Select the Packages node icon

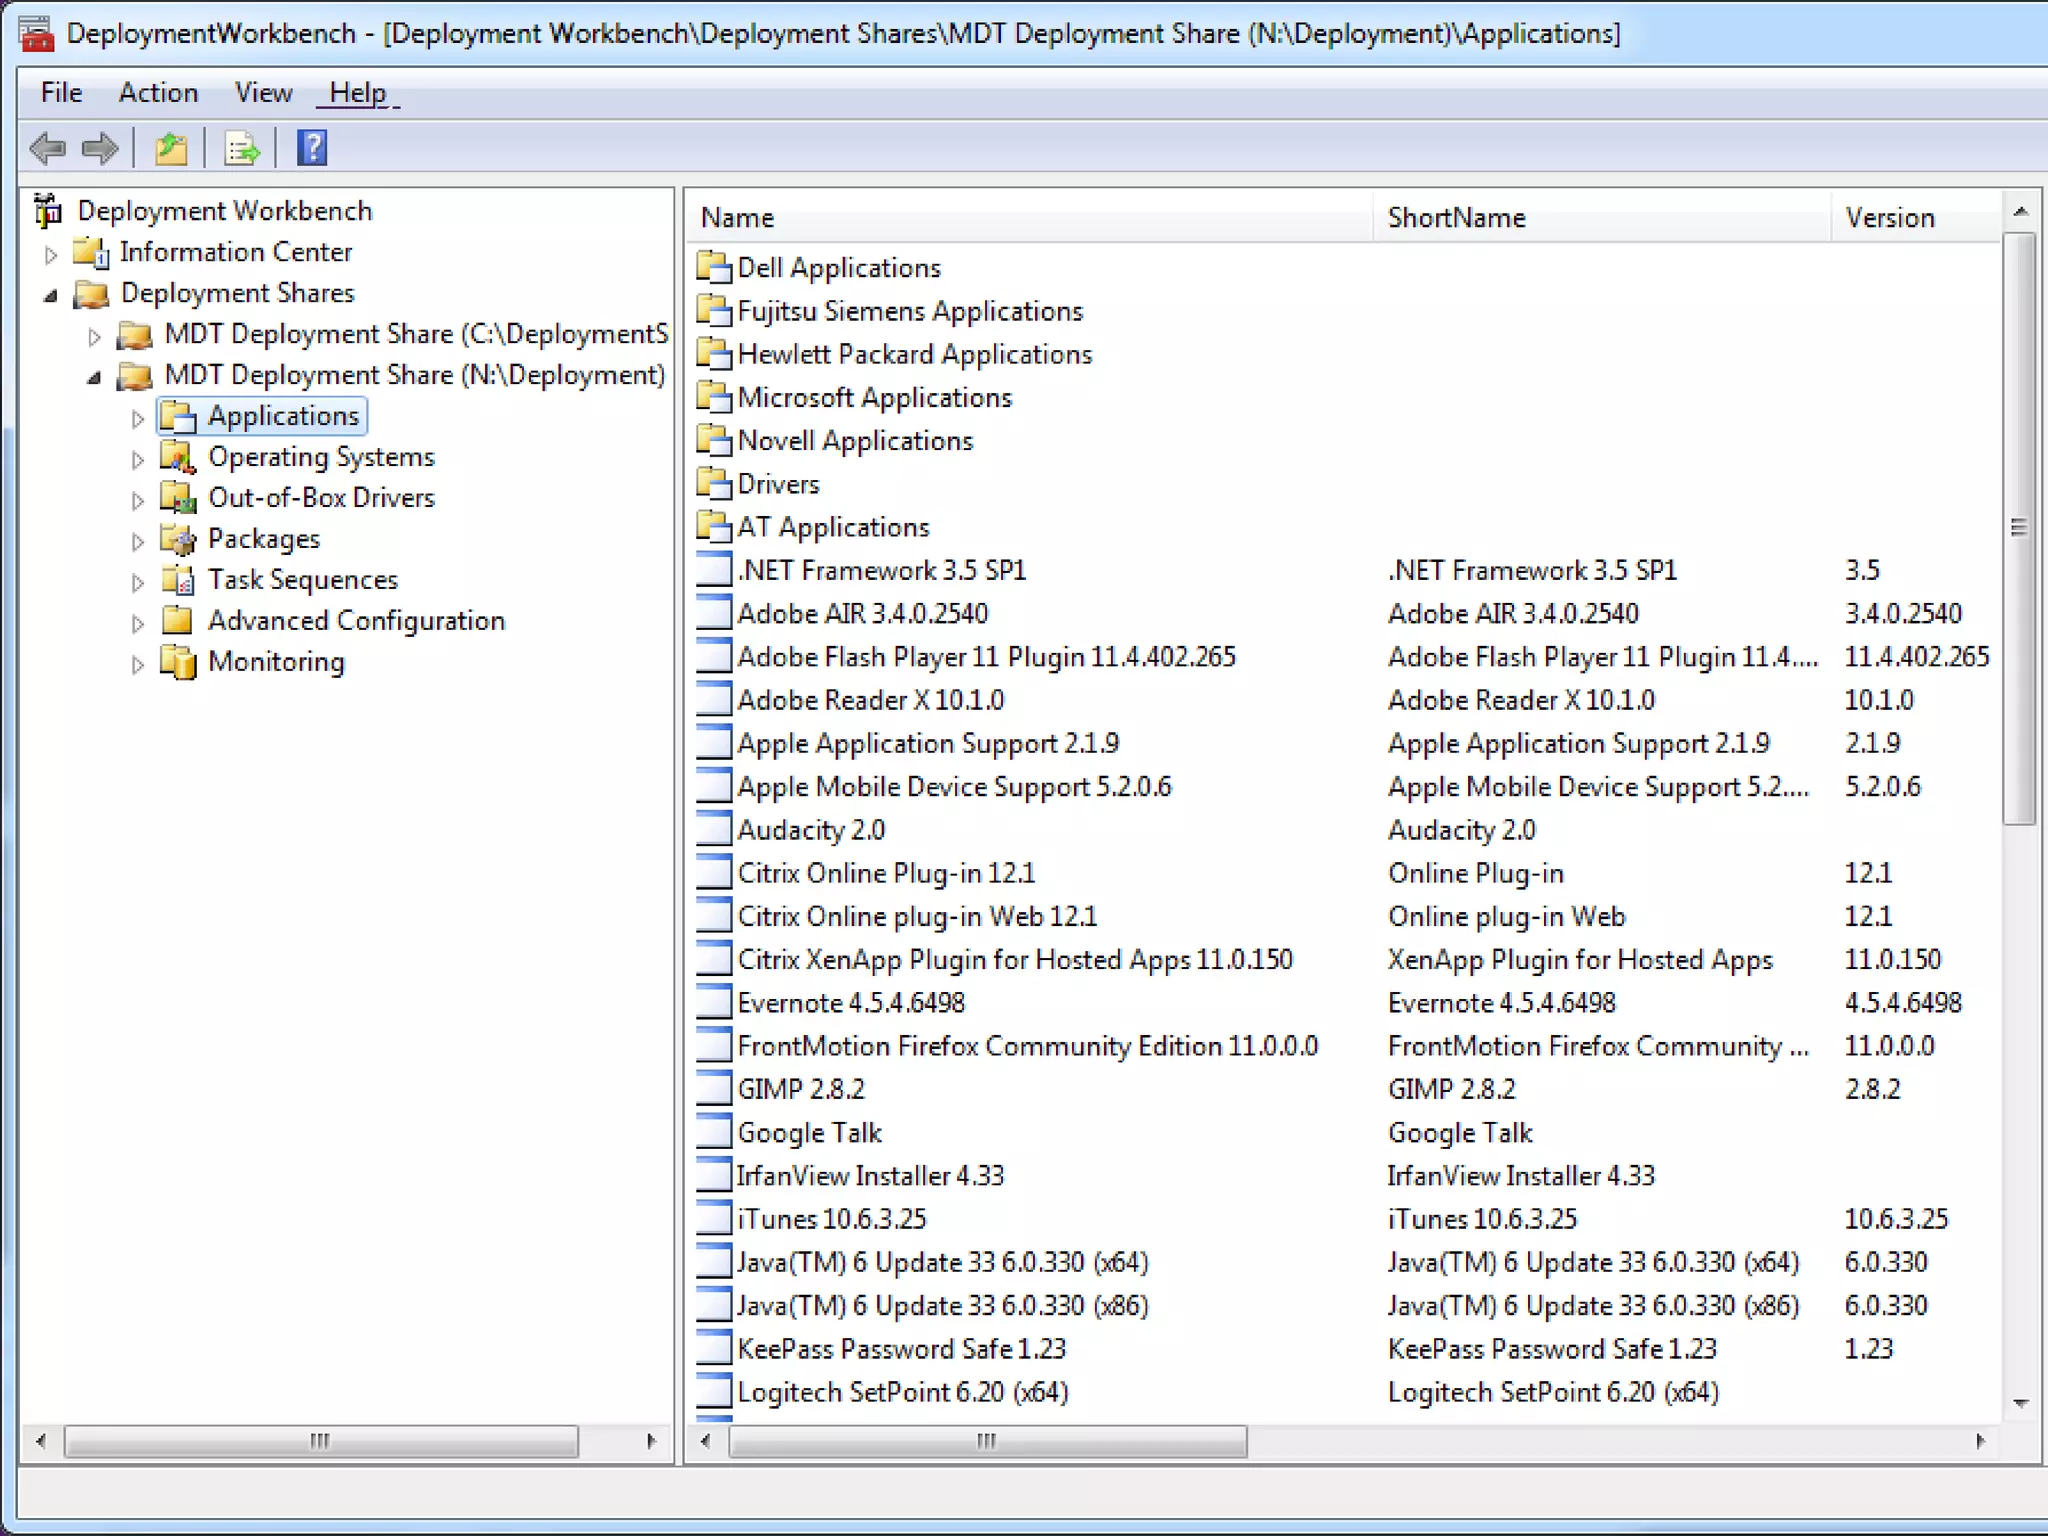click(x=178, y=539)
